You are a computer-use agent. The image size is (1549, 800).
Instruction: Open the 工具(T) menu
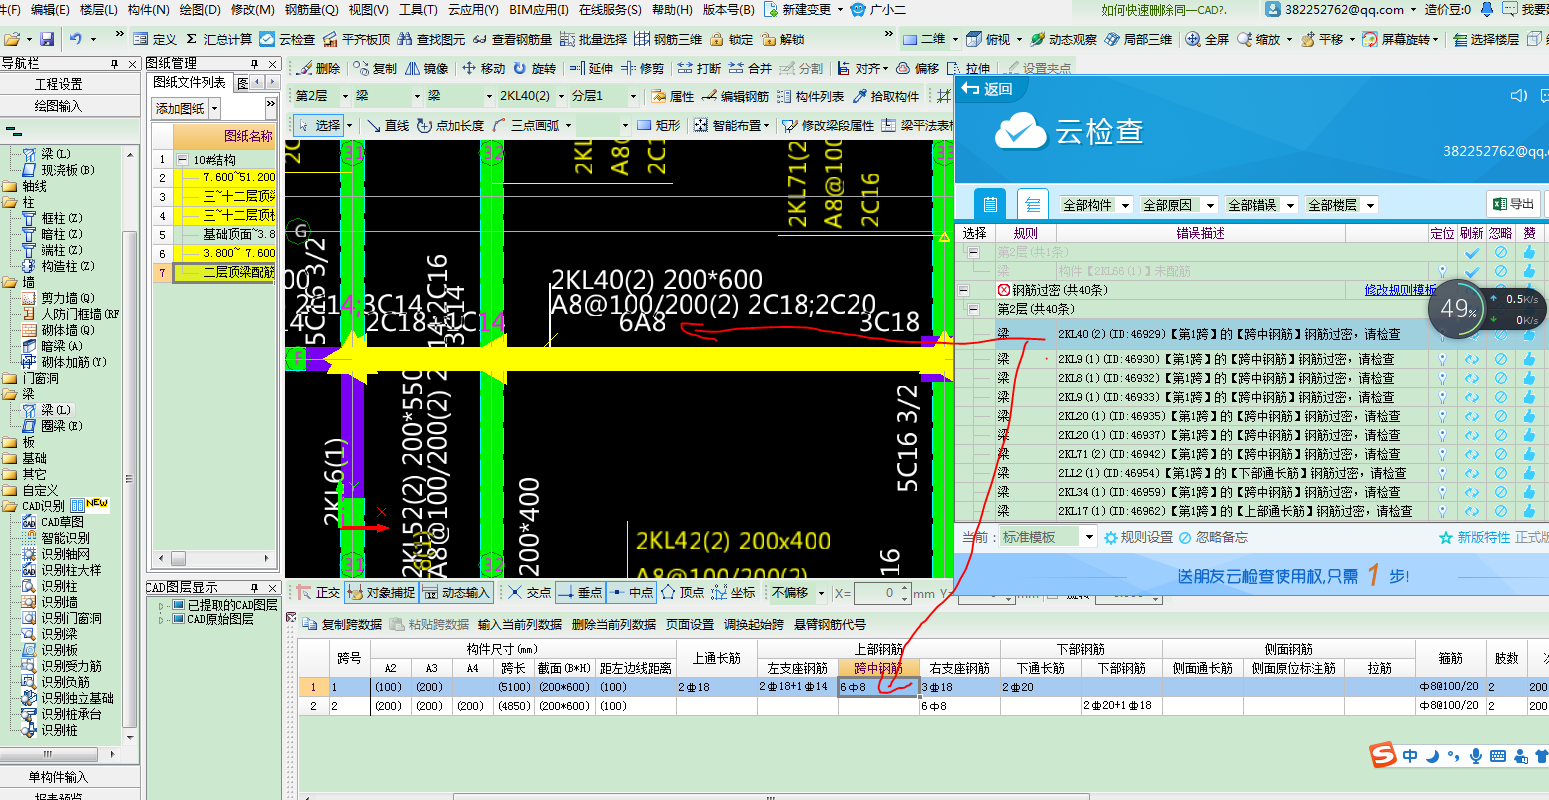click(418, 9)
